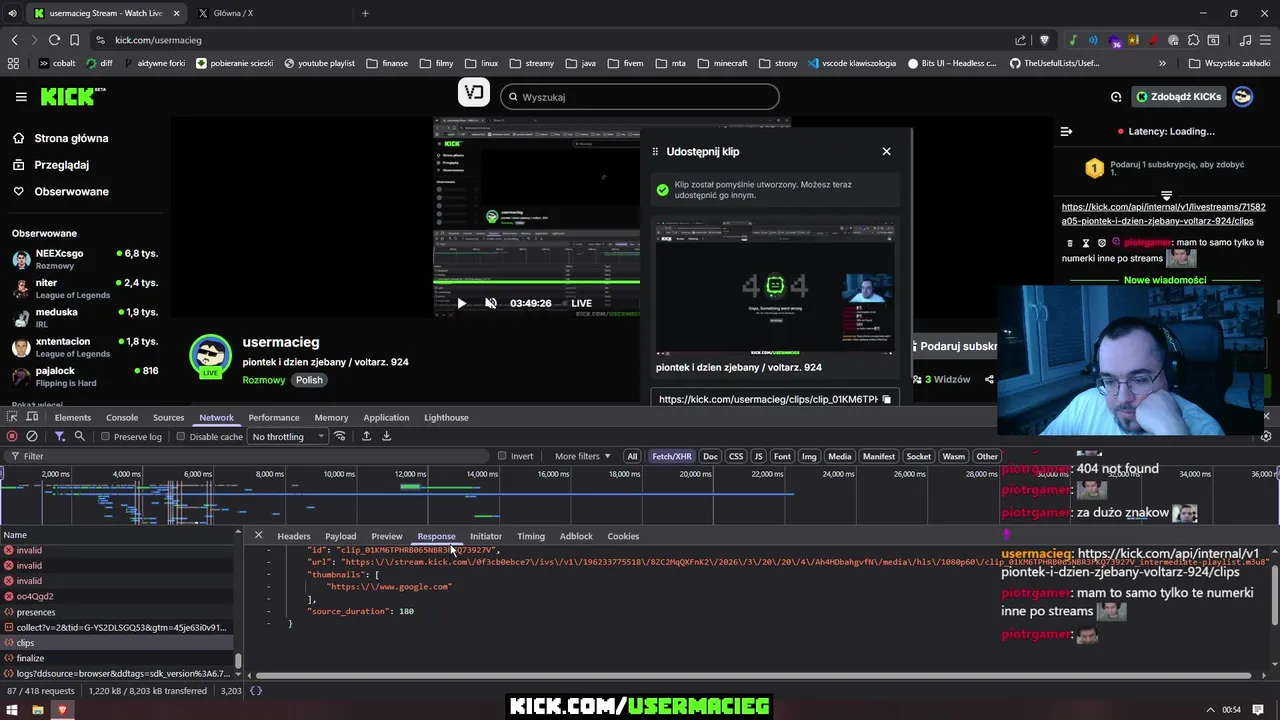
Task: Switch to the Console tab
Action: pyautogui.click(x=122, y=417)
